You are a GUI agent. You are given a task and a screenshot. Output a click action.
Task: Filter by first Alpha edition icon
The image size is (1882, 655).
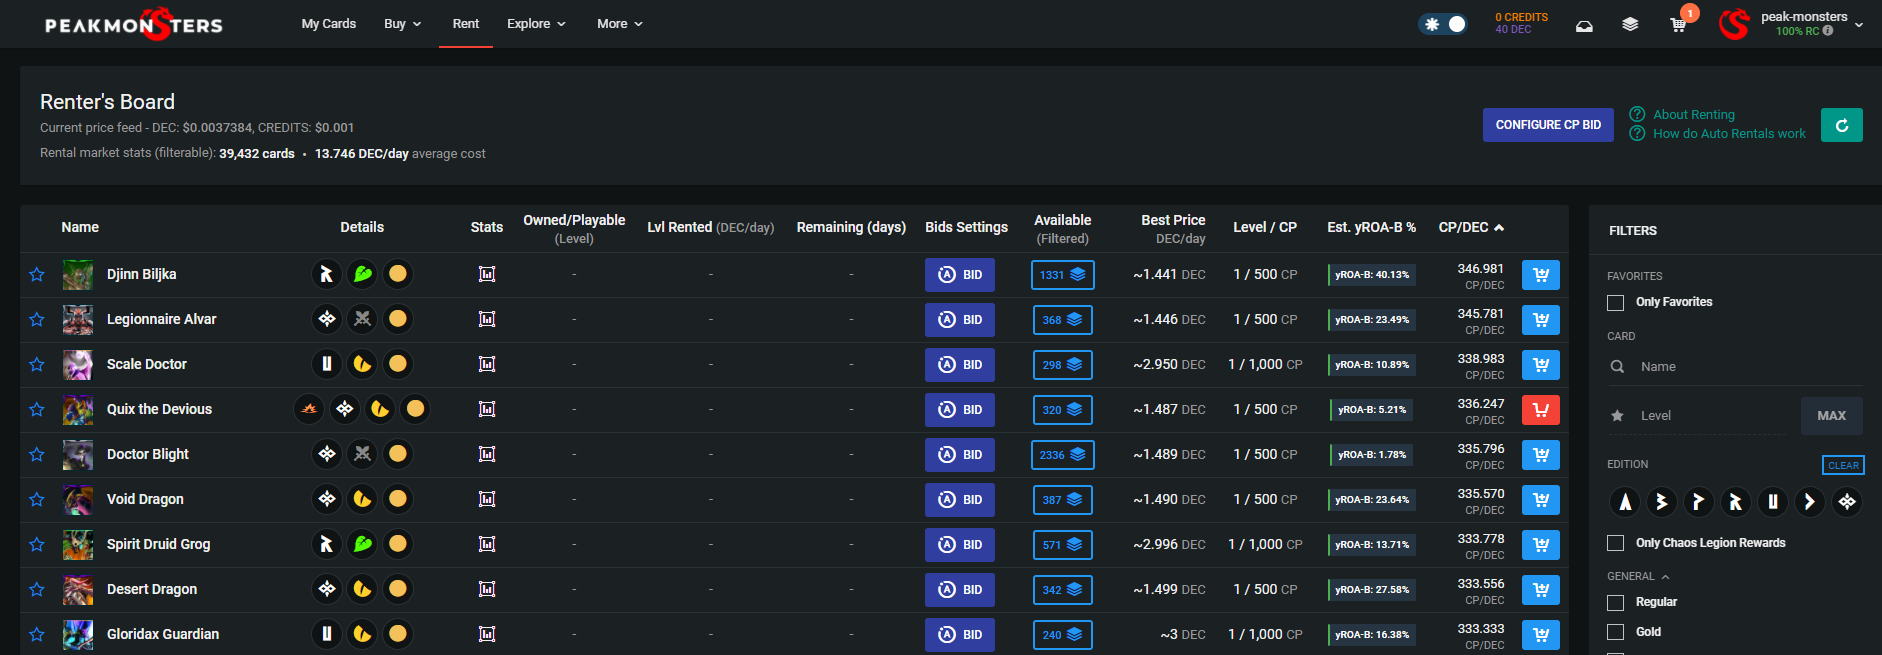click(1625, 502)
